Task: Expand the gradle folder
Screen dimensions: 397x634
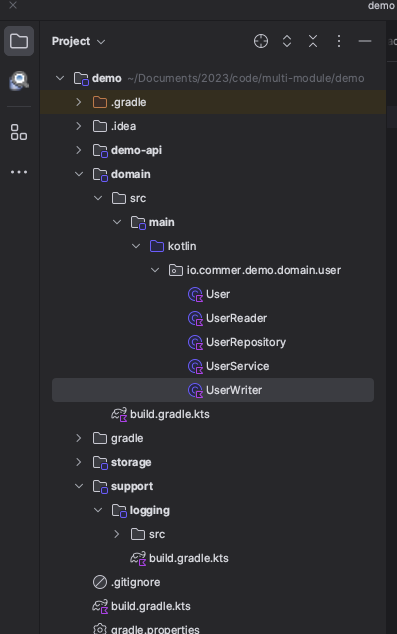Action: pyautogui.click(x=79, y=438)
